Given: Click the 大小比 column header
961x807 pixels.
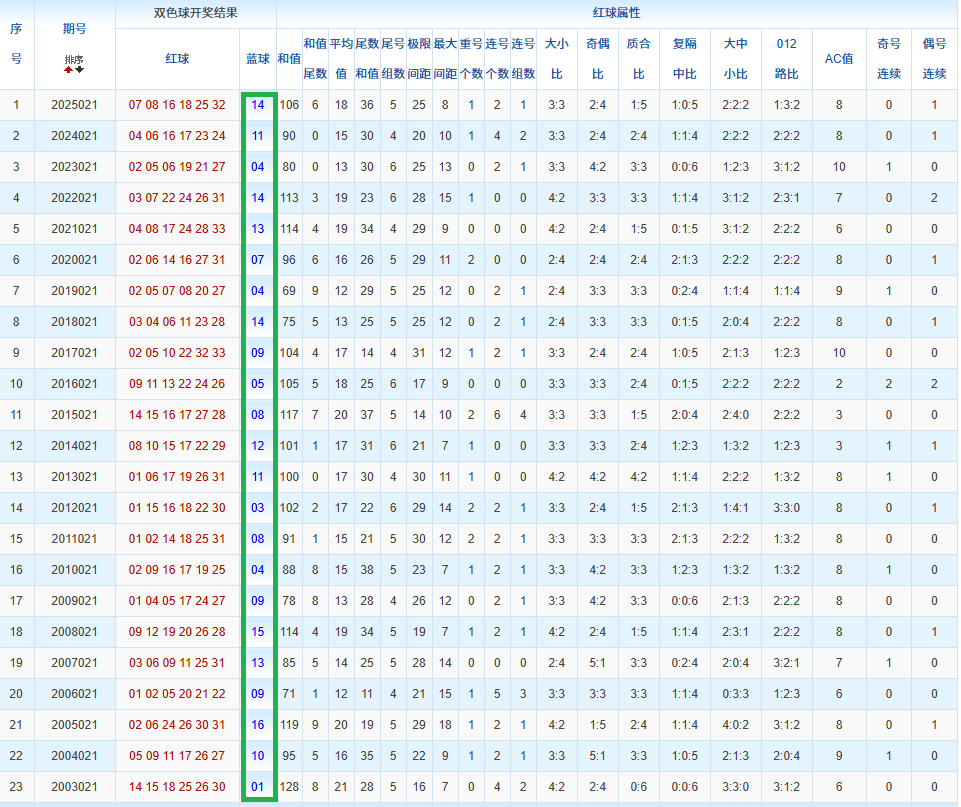Looking at the screenshot, I should [556, 59].
